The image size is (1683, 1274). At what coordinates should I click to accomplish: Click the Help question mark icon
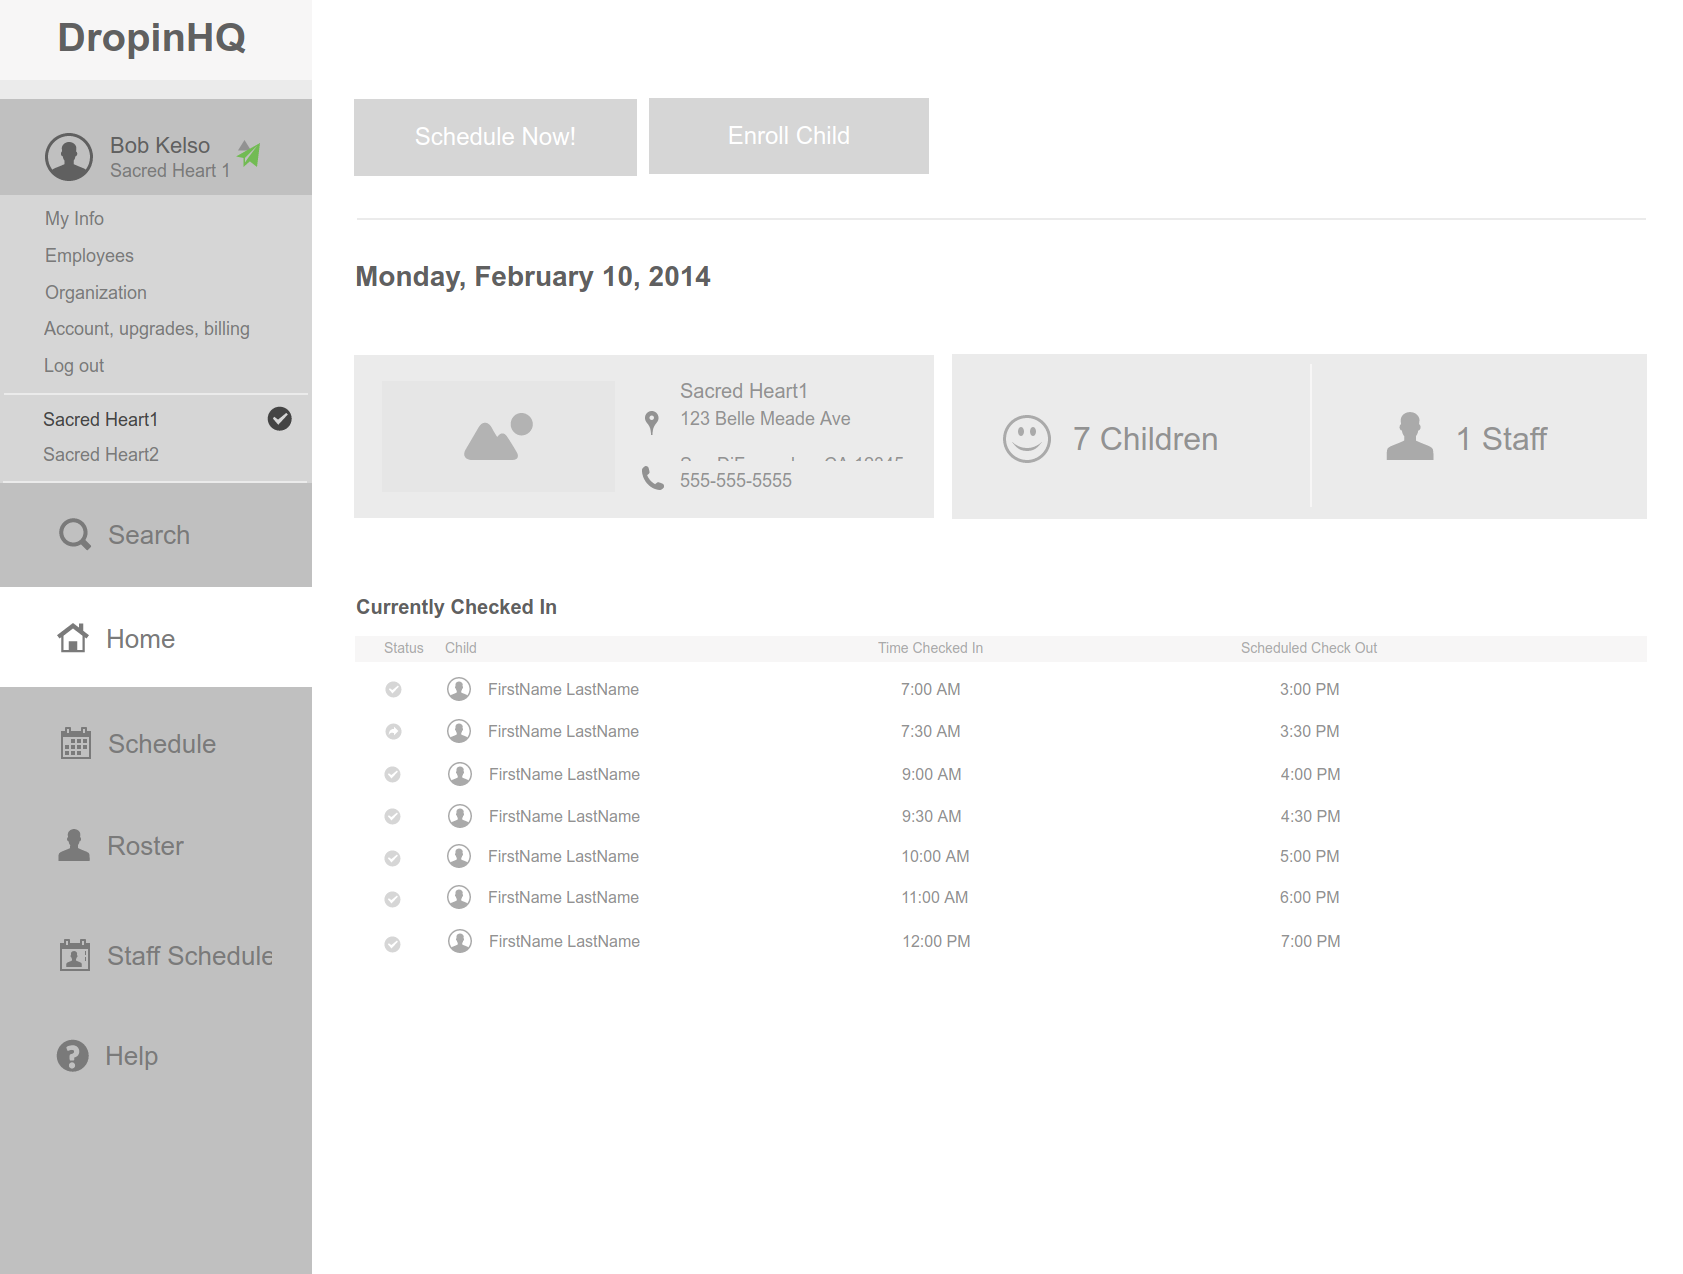pos(72,1055)
